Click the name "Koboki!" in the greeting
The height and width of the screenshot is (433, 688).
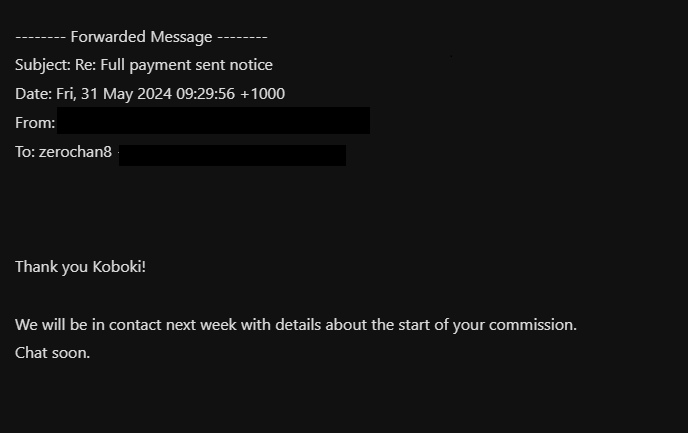[119, 267]
